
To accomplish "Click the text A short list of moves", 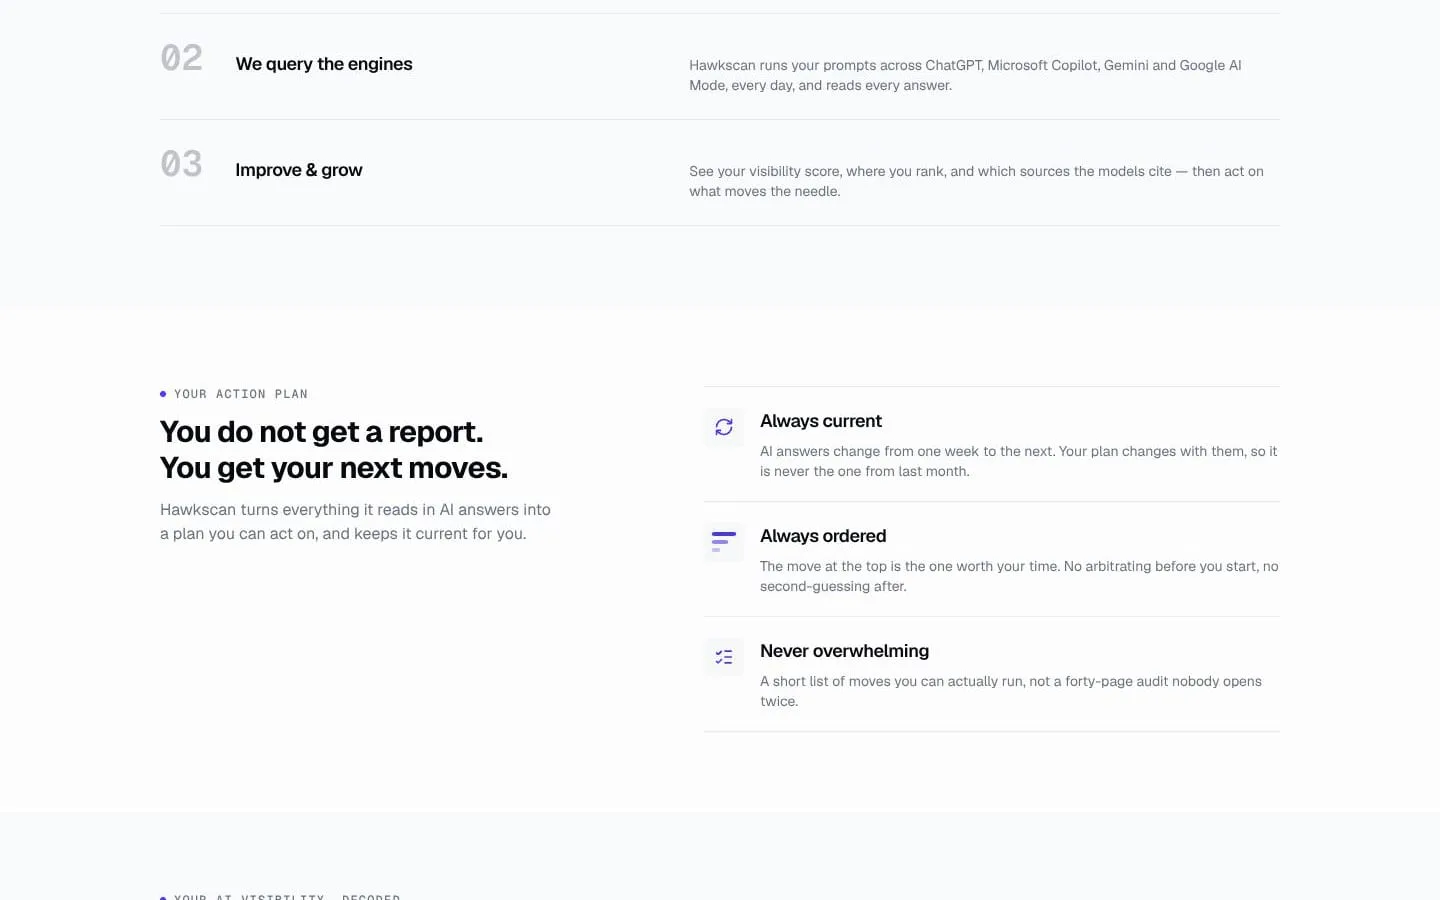I will tap(1011, 691).
